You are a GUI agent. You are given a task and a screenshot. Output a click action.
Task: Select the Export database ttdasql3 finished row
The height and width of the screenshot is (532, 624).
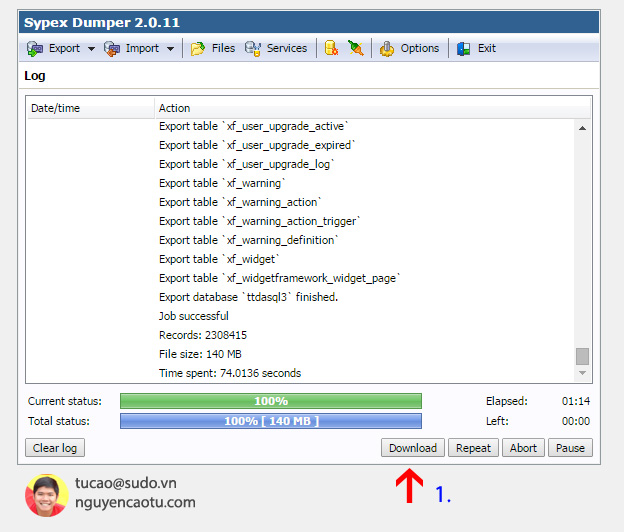tap(300, 297)
